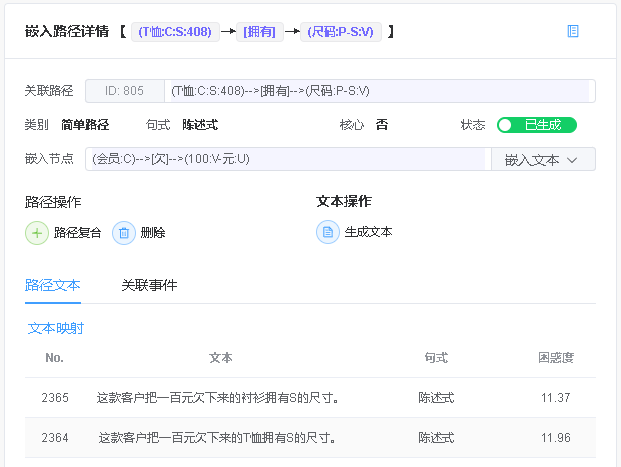Click the list view icon in header

pos(573,31)
